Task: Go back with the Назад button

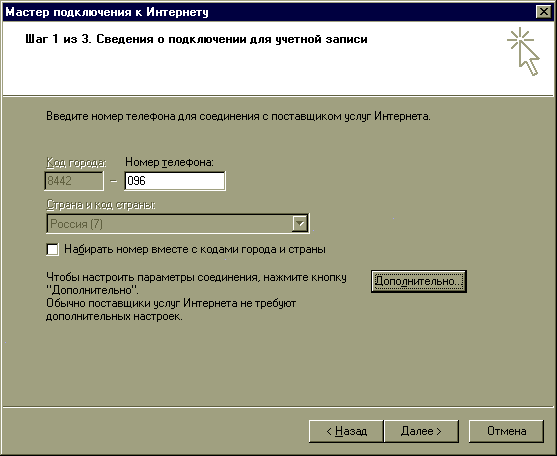Action: [x=346, y=431]
